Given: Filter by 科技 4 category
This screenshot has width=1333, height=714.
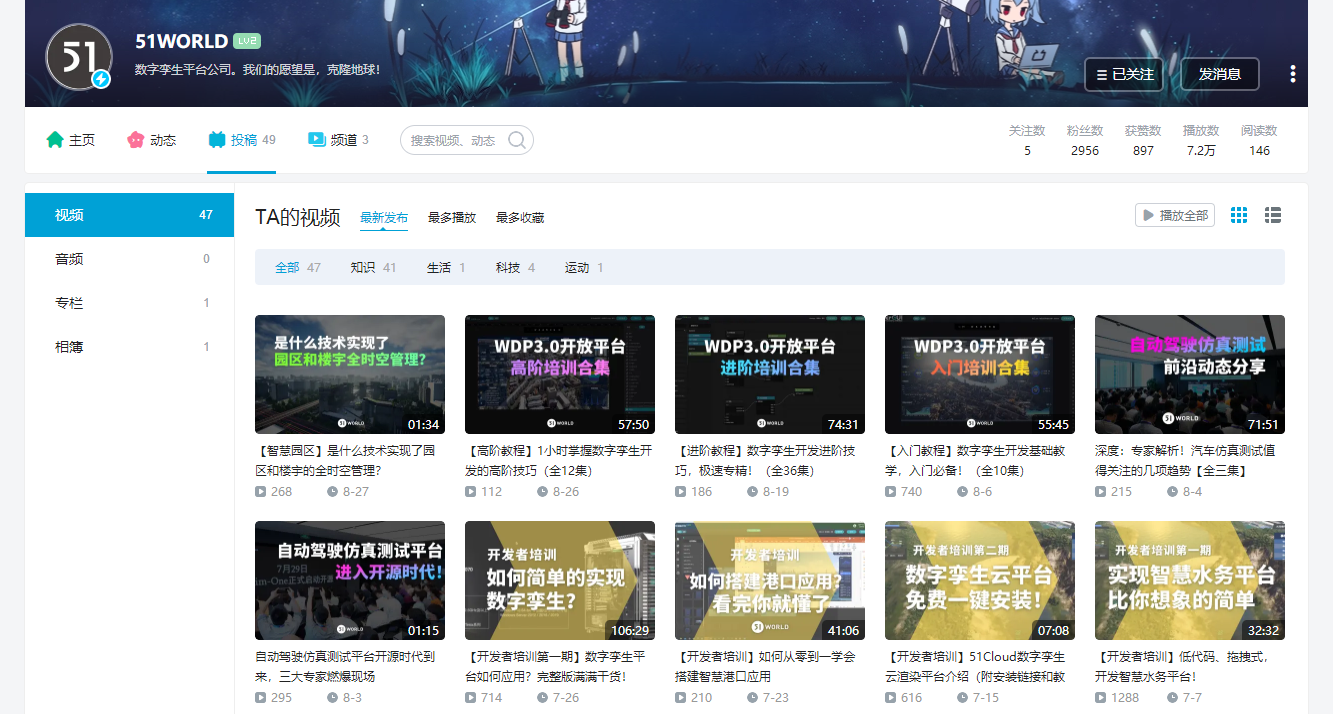Looking at the screenshot, I should tap(515, 268).
